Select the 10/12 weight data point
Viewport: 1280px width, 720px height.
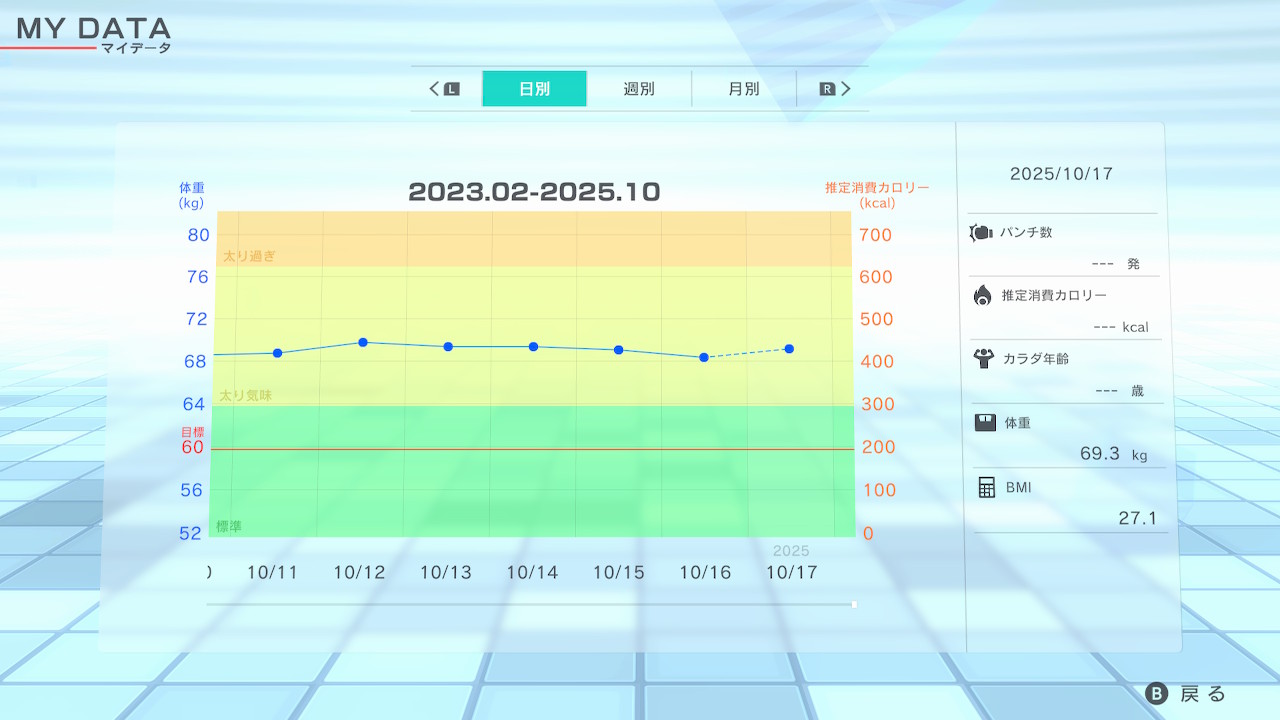(363, 342)
